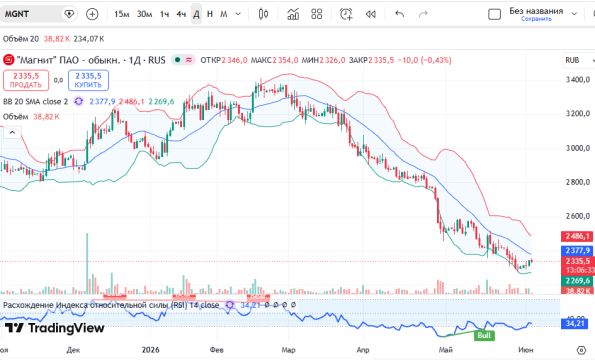Click the purple refresh icon beside RSI label
Screen dimensions: 595x360
coord(230,305)
